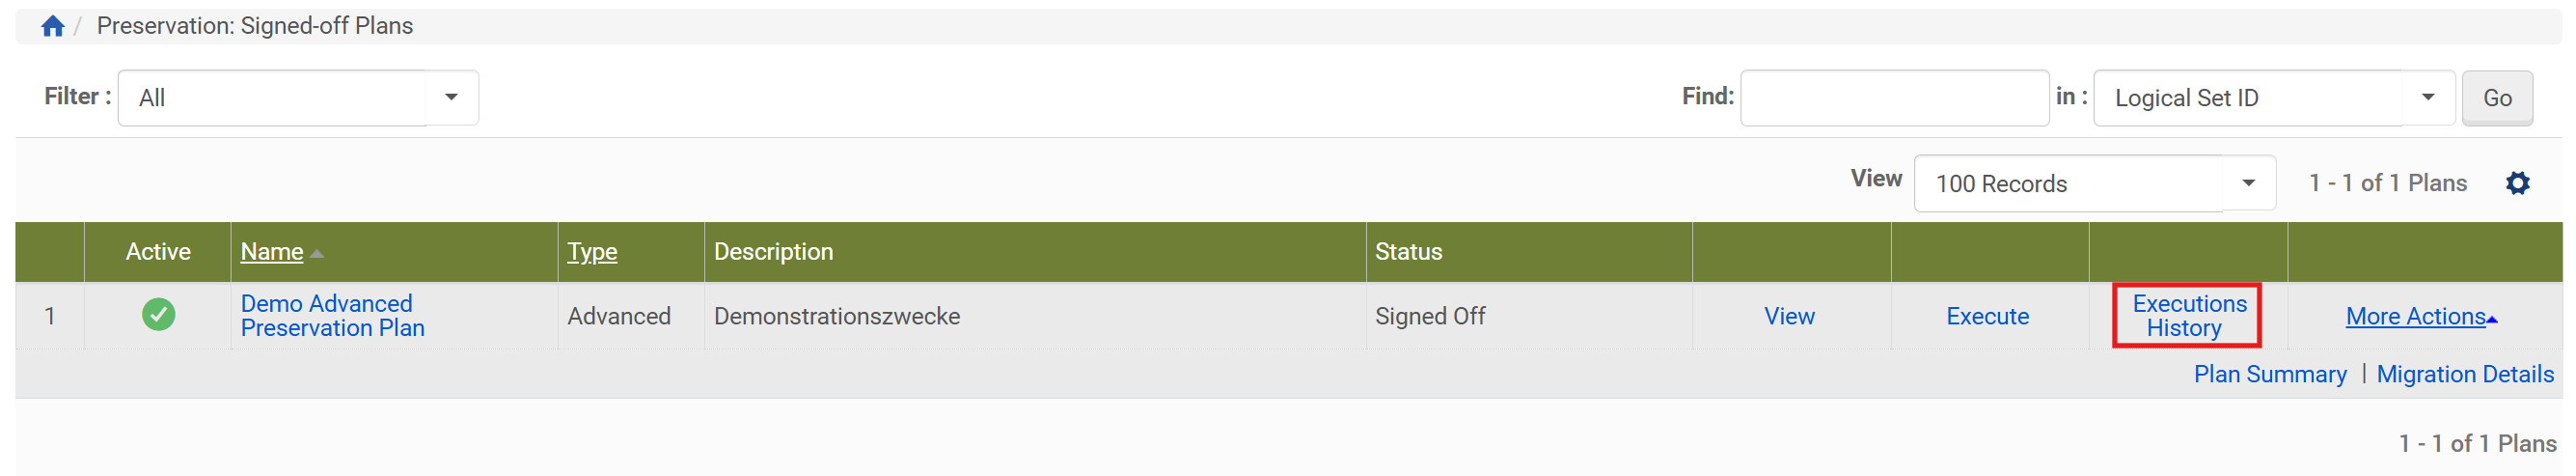Open the Plan Summary action
Screen dimensions: 2576x476
pos(2269,374)
